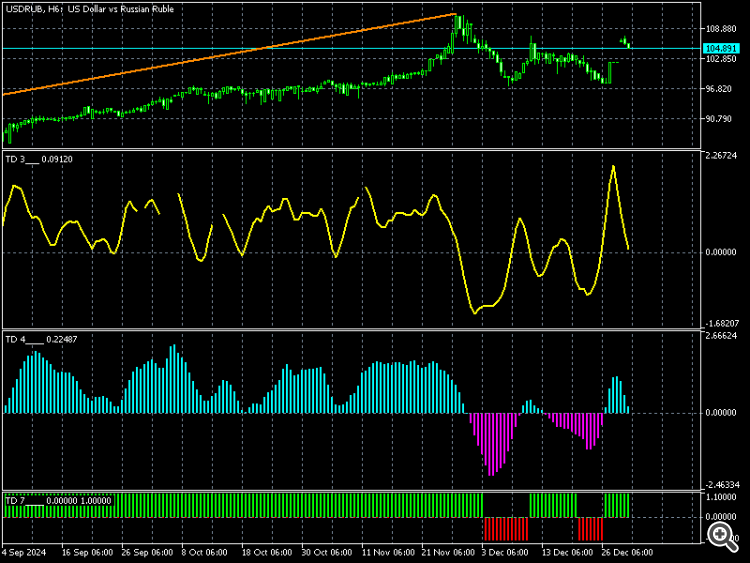Click the magnifier zoom icon
750x563 pixels.
(722, 537)
